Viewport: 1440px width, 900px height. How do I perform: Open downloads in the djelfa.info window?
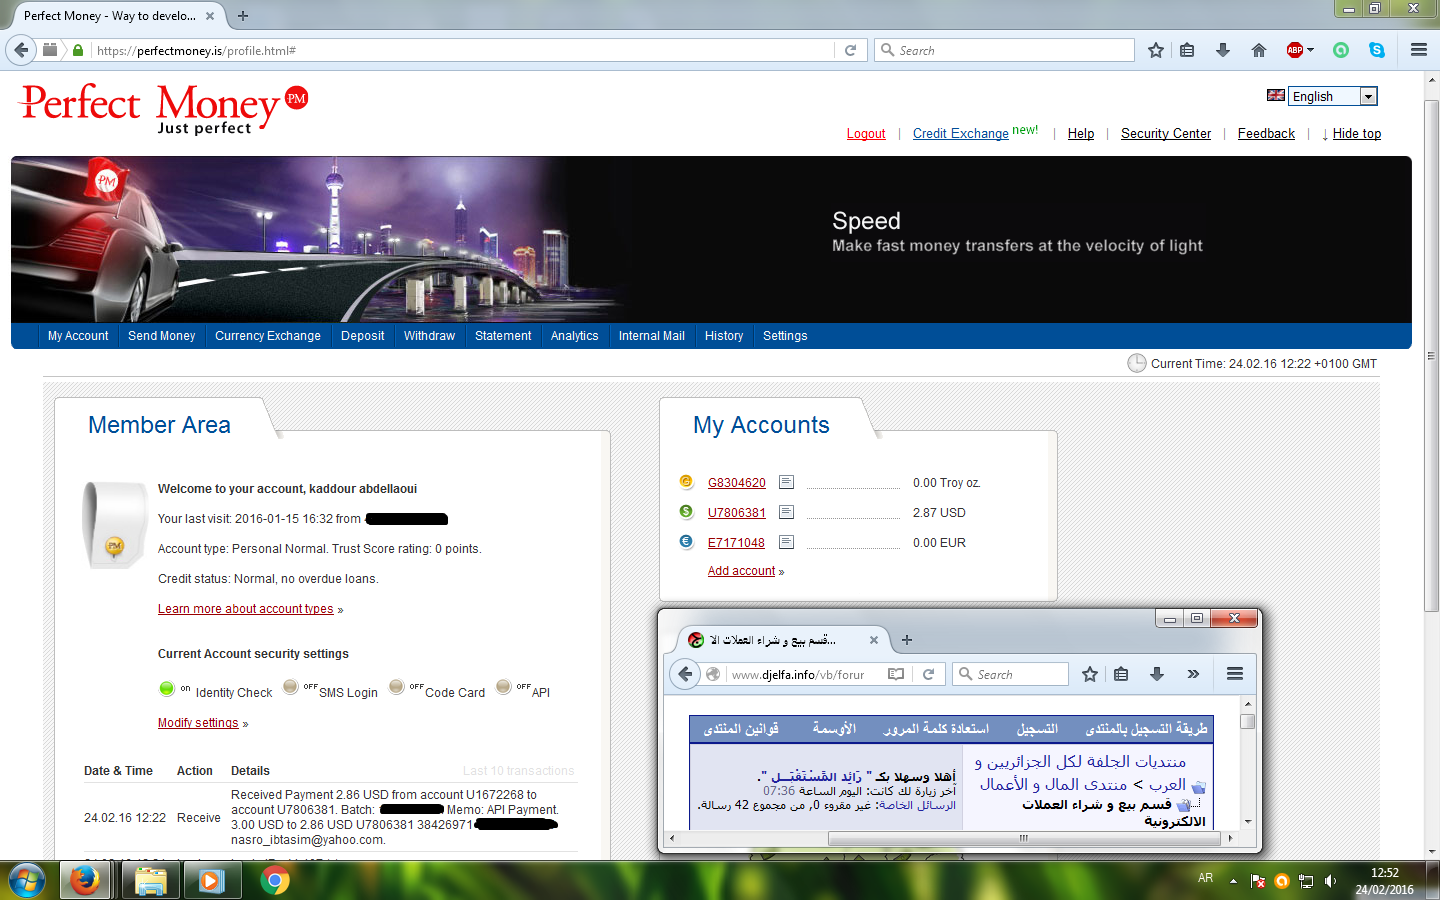(x=1157, y=674)
